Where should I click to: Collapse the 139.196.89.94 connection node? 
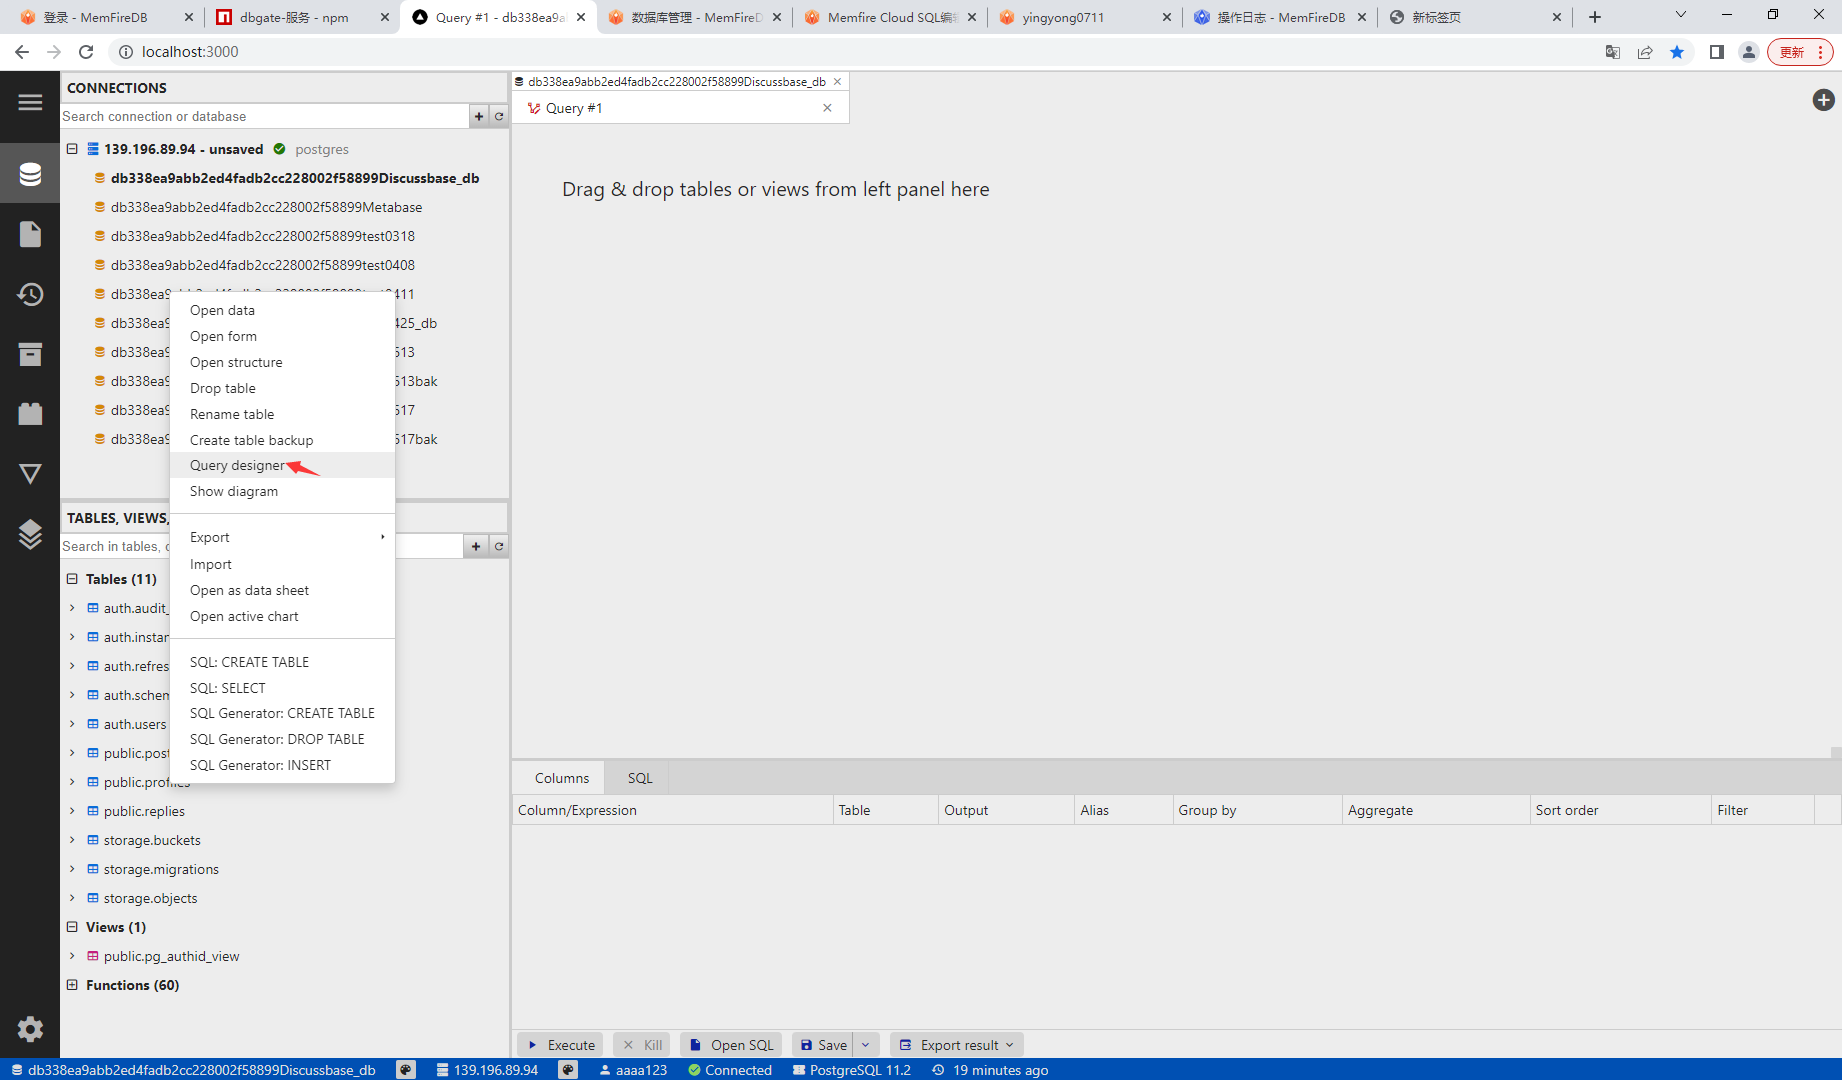point(72,149)
